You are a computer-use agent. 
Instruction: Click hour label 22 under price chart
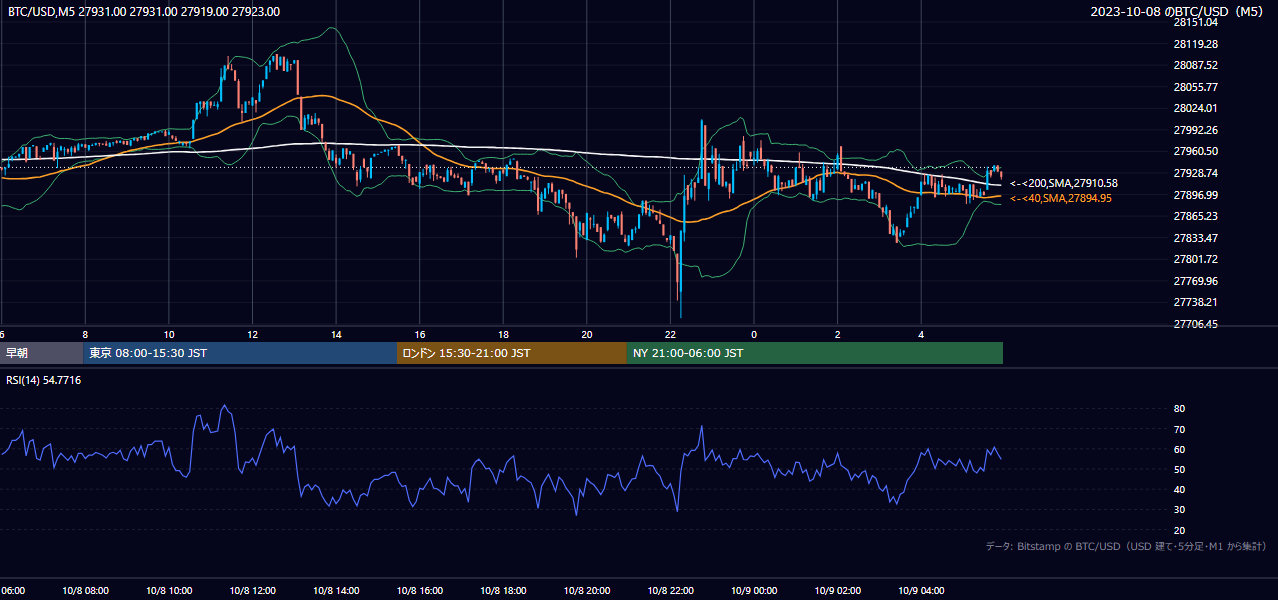coord(670,334)
